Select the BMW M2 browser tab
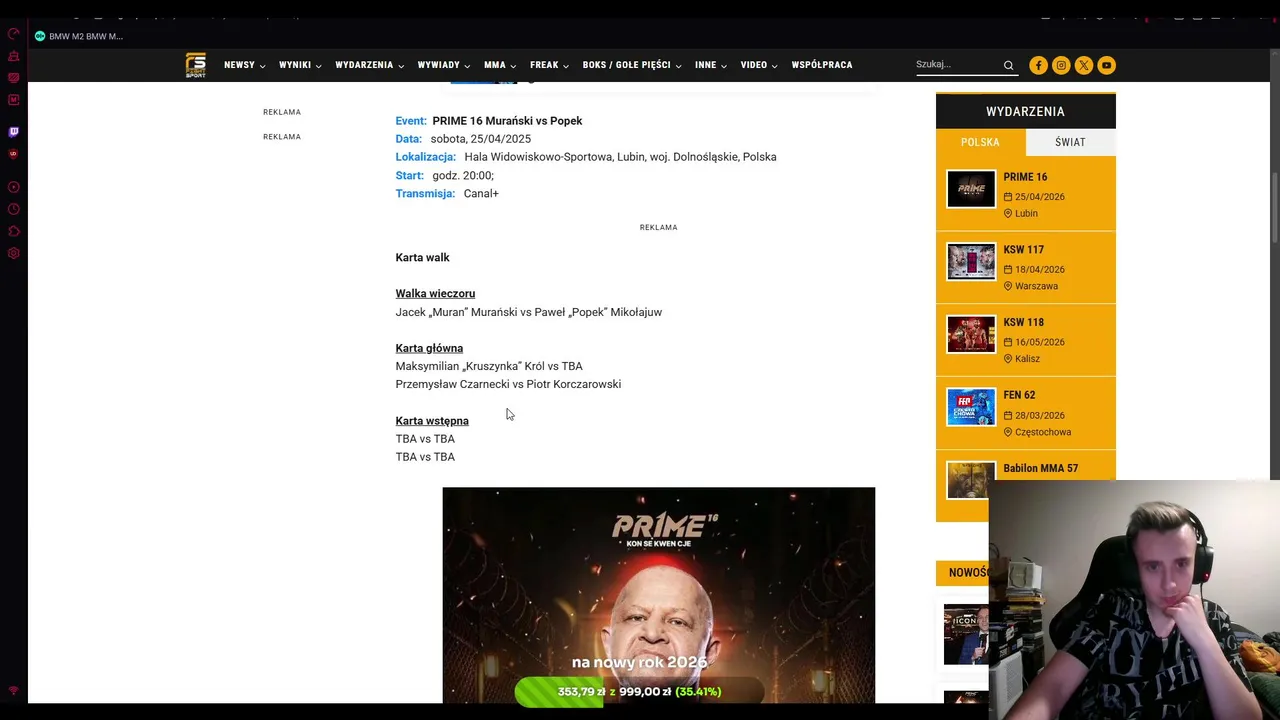 coord(80,36)
